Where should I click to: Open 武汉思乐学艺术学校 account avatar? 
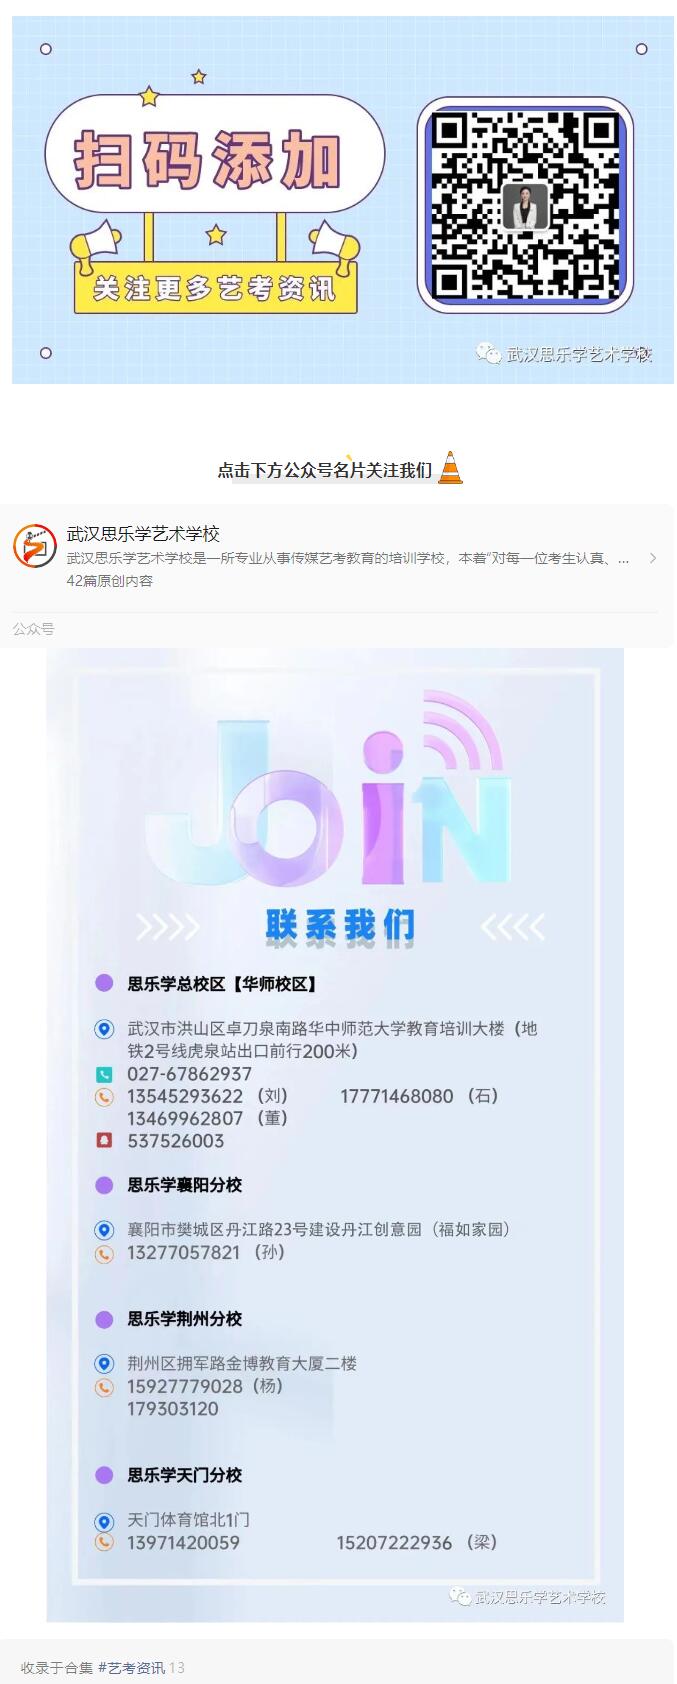click(35, 546)
